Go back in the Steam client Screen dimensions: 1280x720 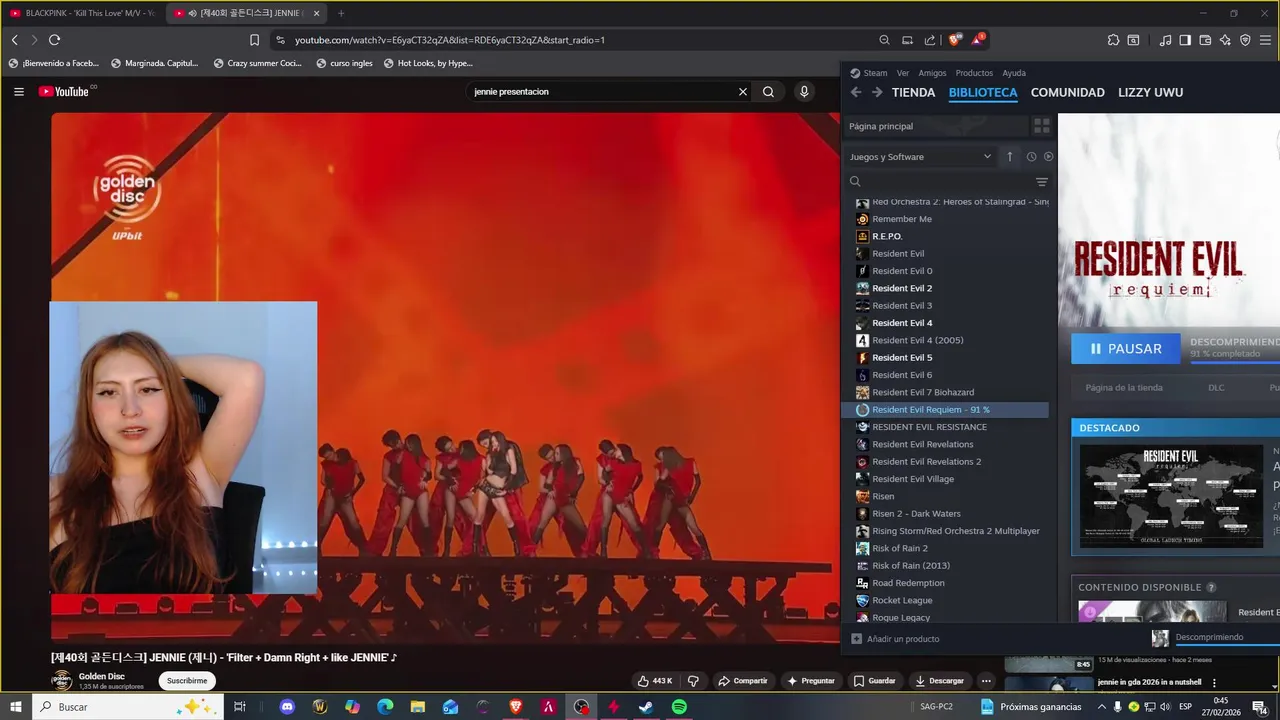856,92
